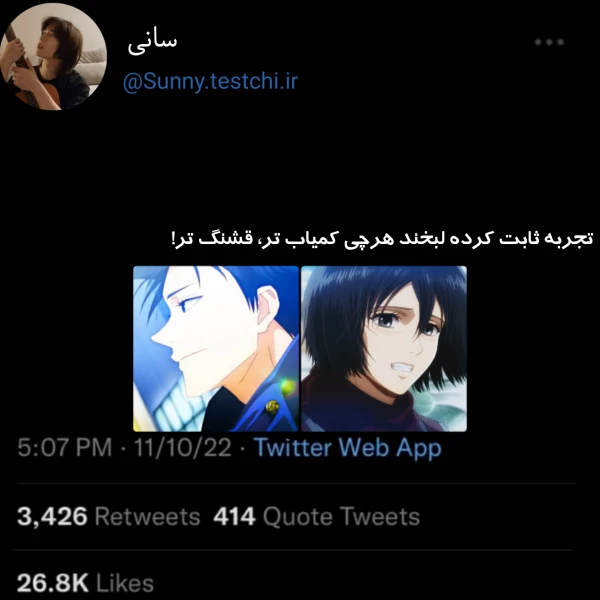
Task: Open the Retweets label list
Action: point(147,517)
